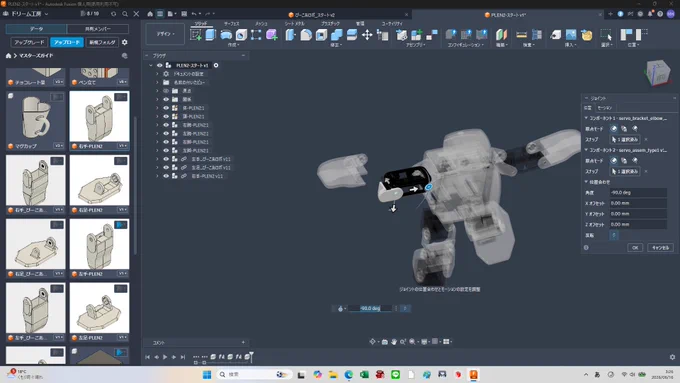The height and width of the screenshot is (383, 680).
Task: Click the ViewCube in the corner
Action: [658, 73]
